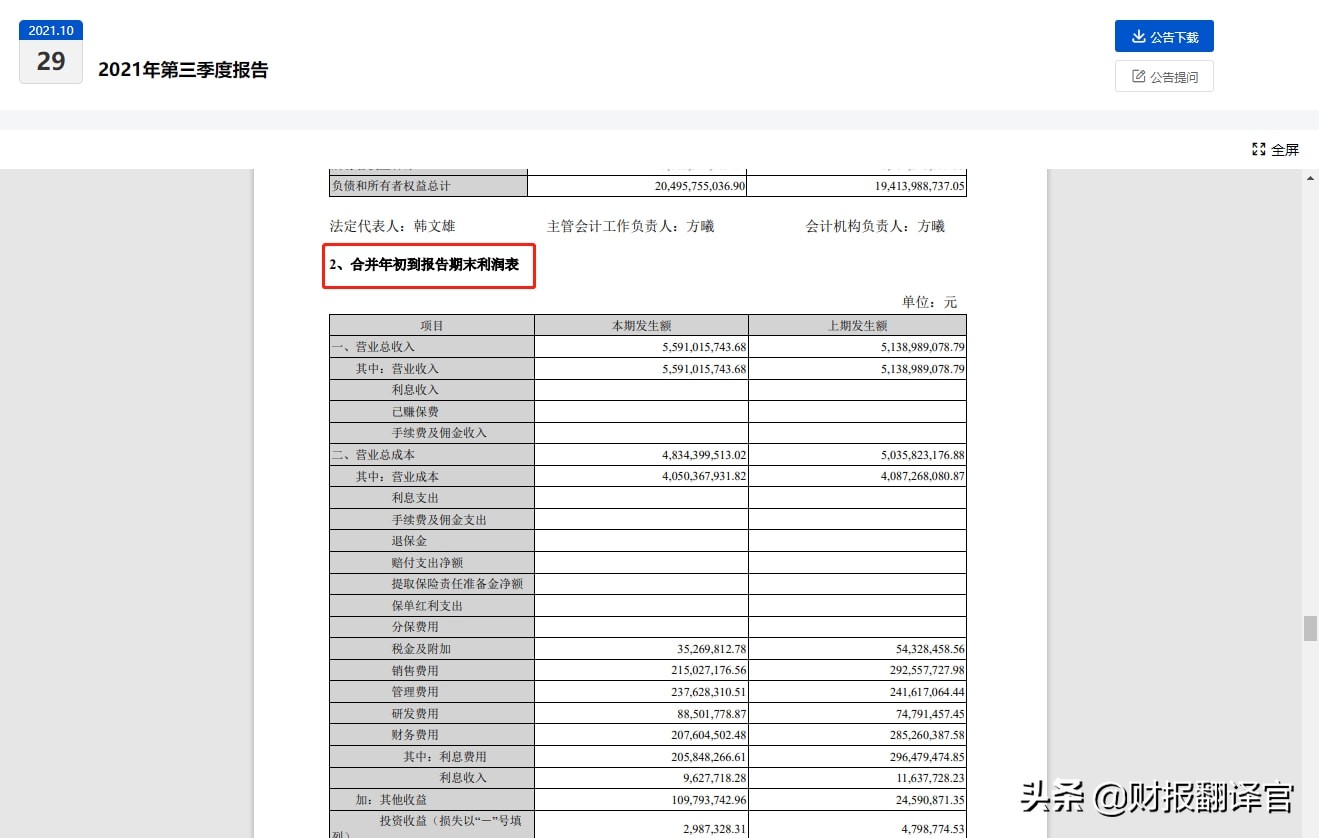1319x838 pixels.
Task: Click the highlighted heading 合并年初到报告期末利润表
Action: point(428,266)
